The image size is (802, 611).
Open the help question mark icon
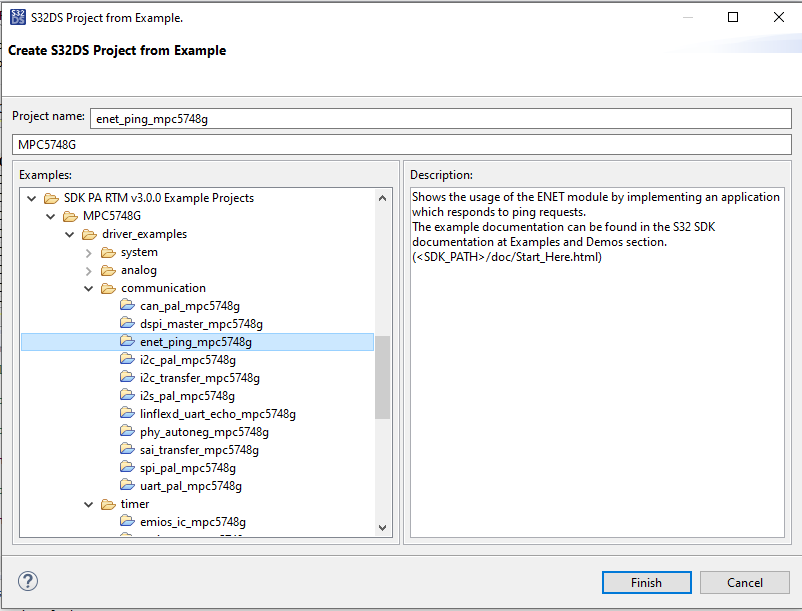coord(28,581)
